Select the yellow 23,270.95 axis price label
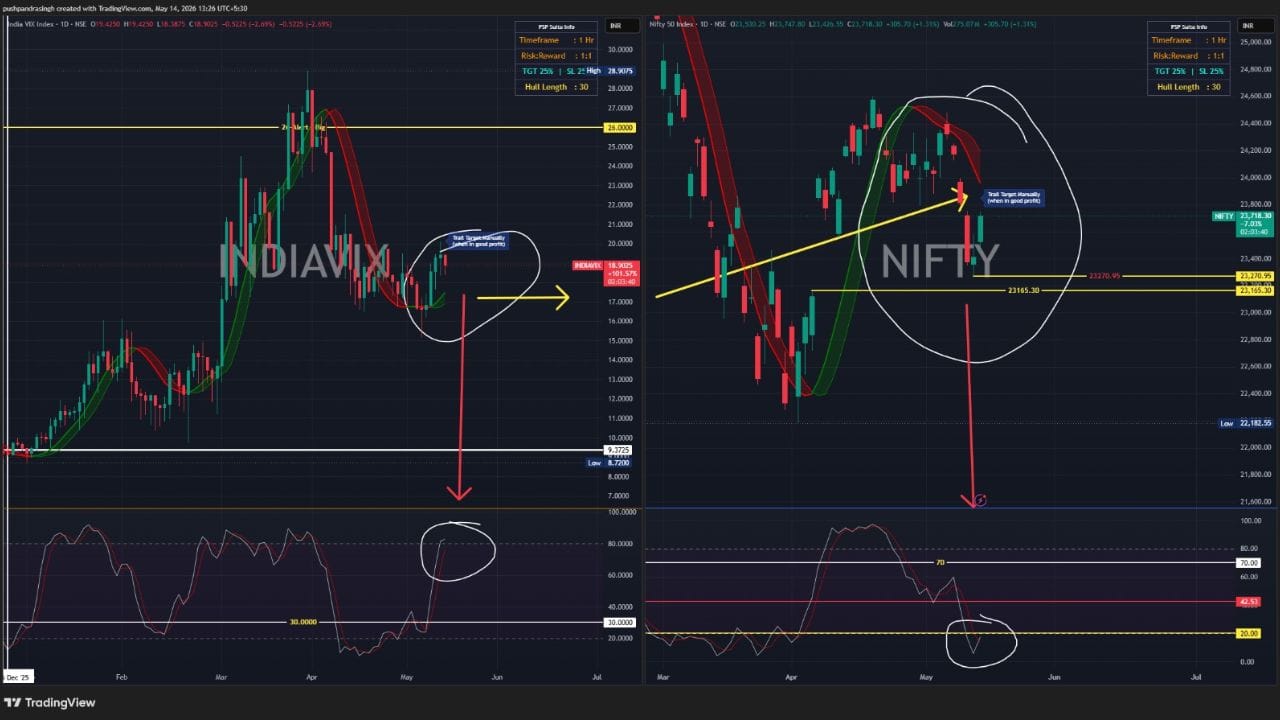This screenshot has width=1280, height=720. coord(1255,275)
